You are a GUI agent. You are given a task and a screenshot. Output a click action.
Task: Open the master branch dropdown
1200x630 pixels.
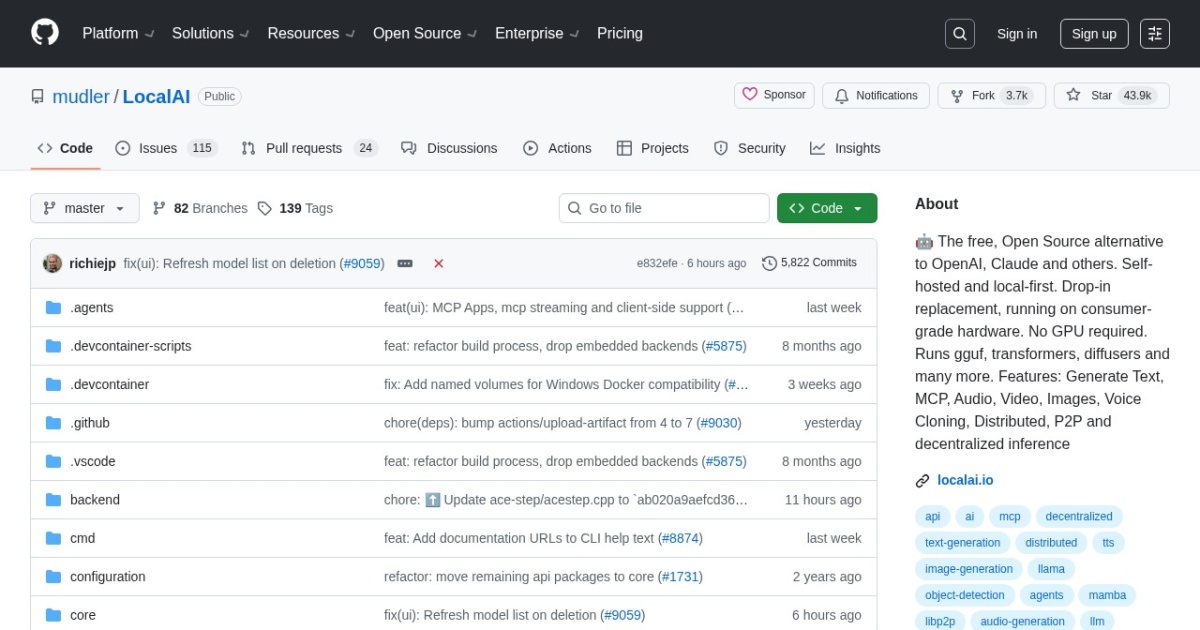(84, 208)
